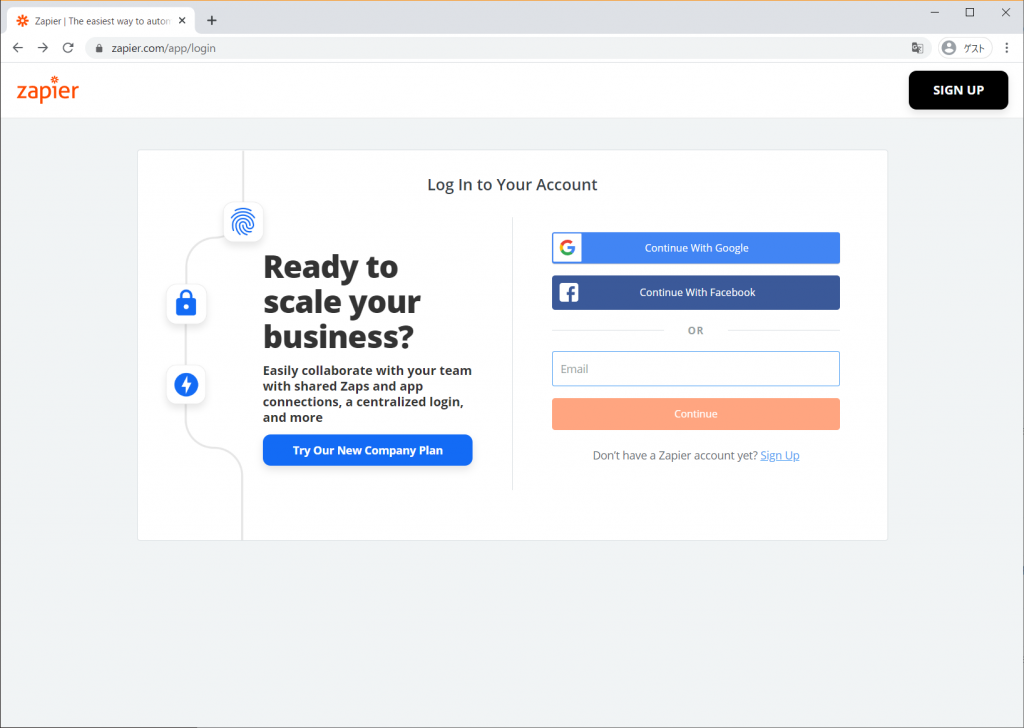Image resolution: width=1024 pixels, height=728 pixels.
Task: Click the Easily collaborate with your team text
Action: (367, 394)
